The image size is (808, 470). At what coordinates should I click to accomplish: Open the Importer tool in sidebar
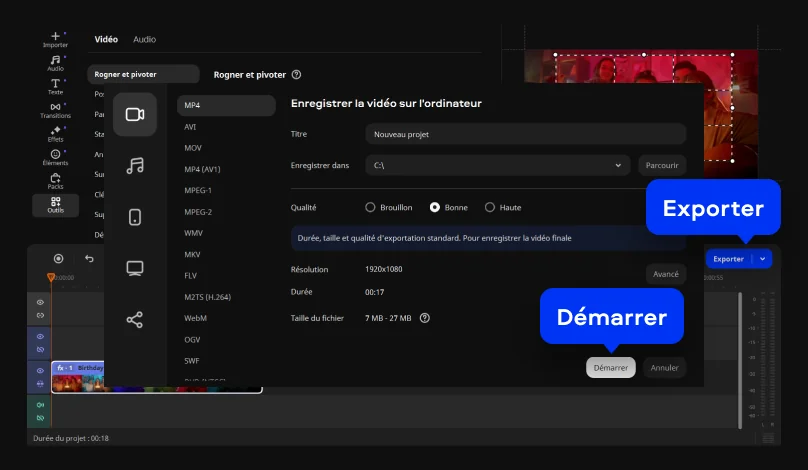55,40
